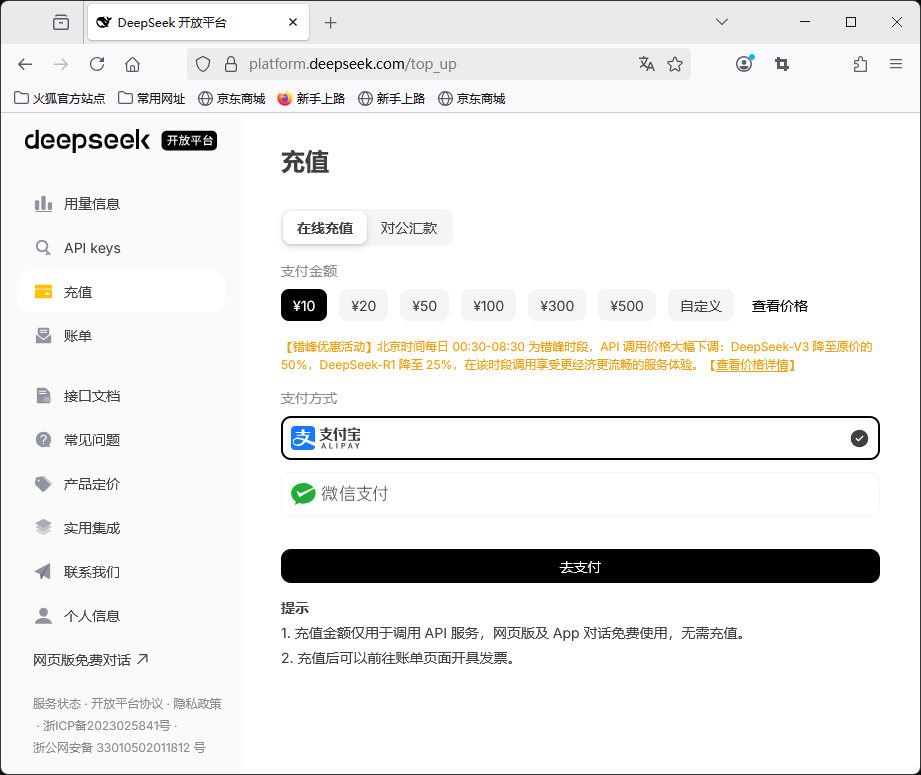921x775 pixels.
Task: Open a new tab with the plus button
Action: [x=331, y=22]
